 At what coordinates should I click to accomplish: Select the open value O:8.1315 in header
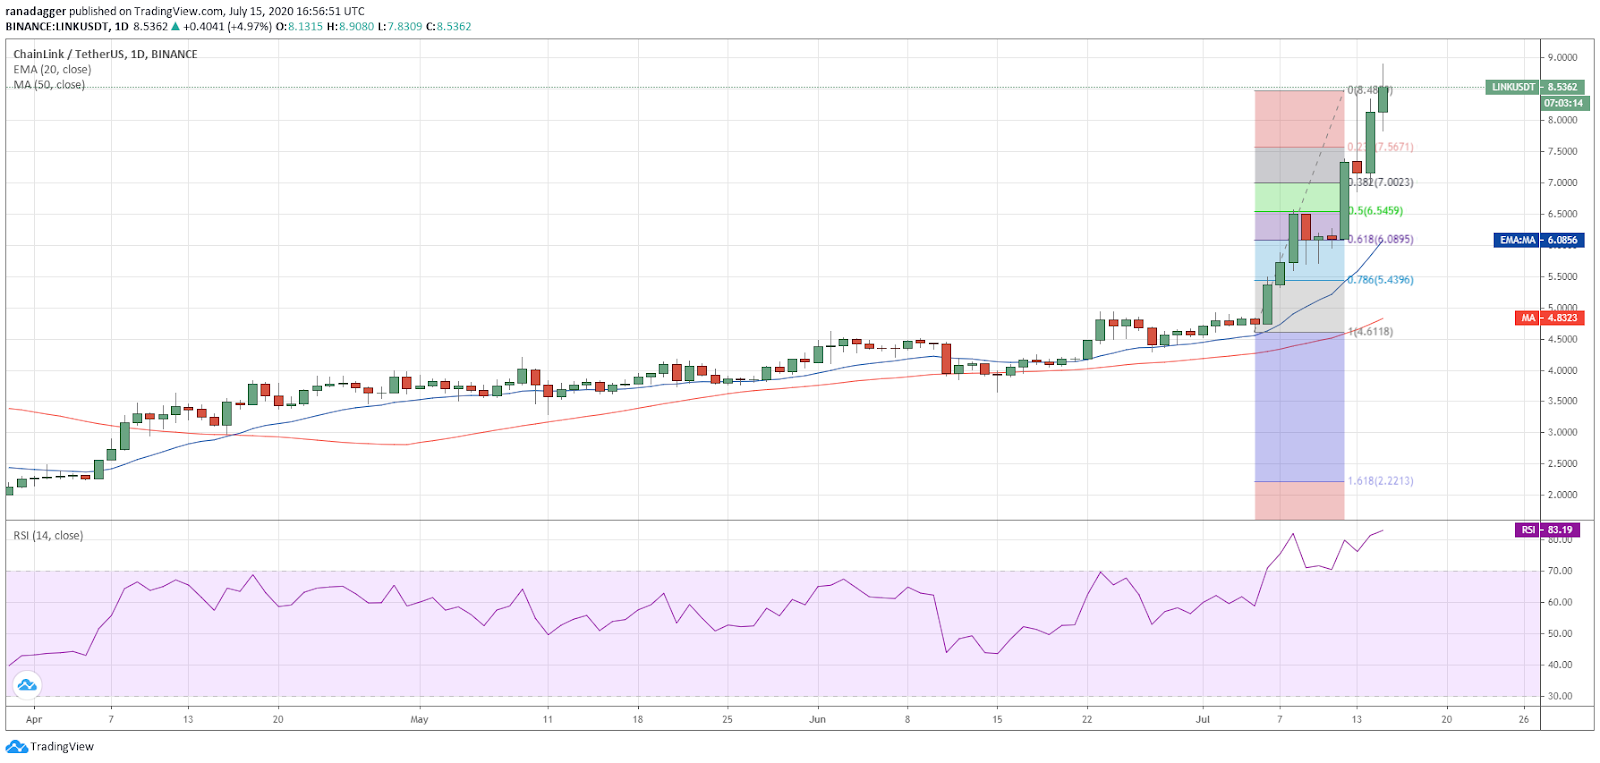pos(300,27)
